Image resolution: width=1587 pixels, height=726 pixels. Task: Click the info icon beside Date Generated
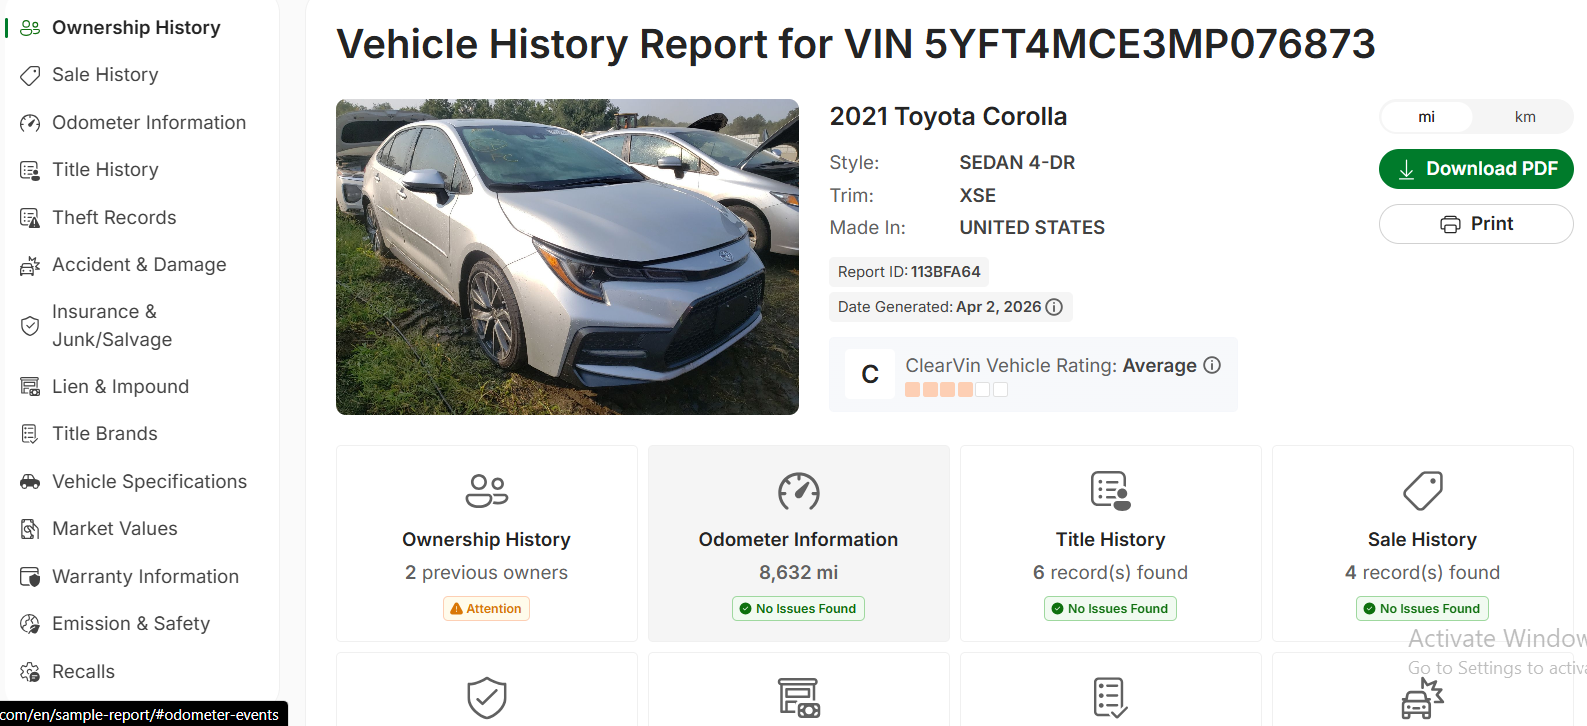1054,307
